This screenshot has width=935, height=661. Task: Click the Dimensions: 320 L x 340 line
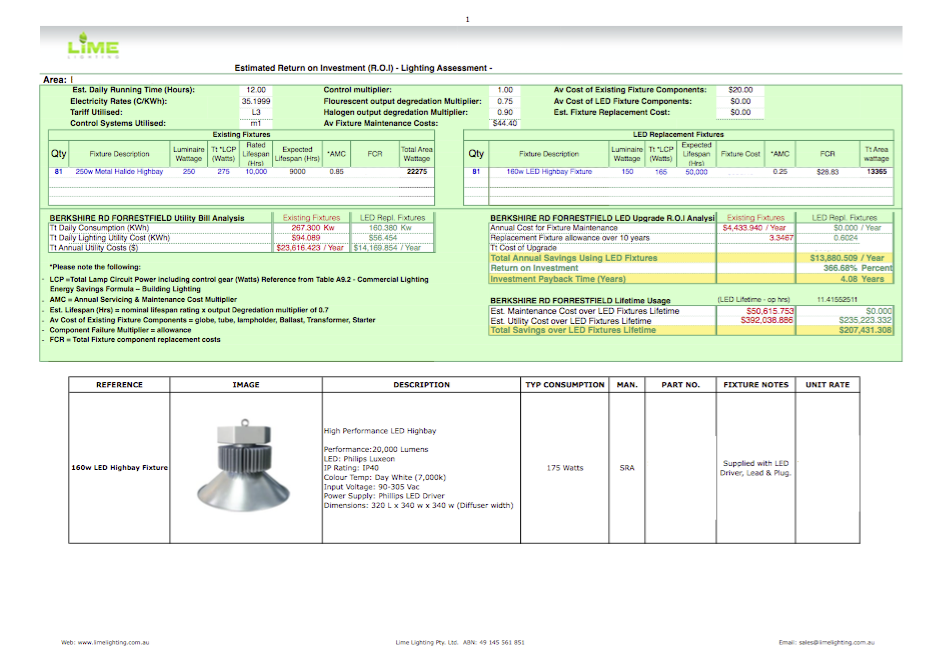(x=419, y=505)
